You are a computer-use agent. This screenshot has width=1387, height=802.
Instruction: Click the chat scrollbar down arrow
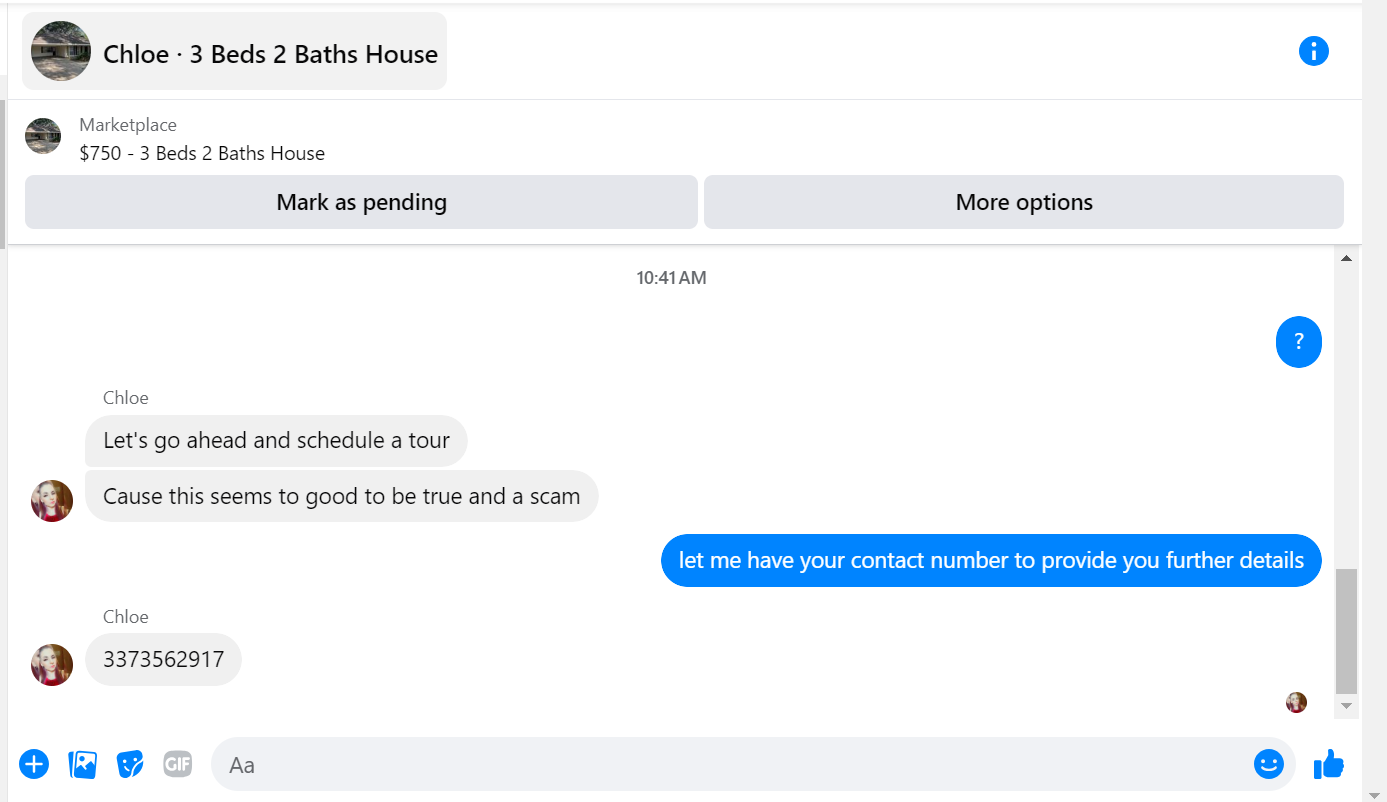pyautogui.click(x=1346, y=706)
